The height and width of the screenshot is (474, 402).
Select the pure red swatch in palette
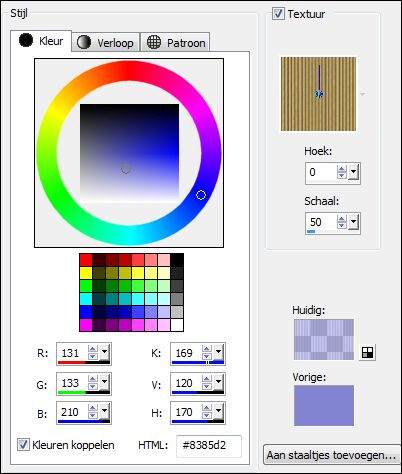tap(86, 260)
